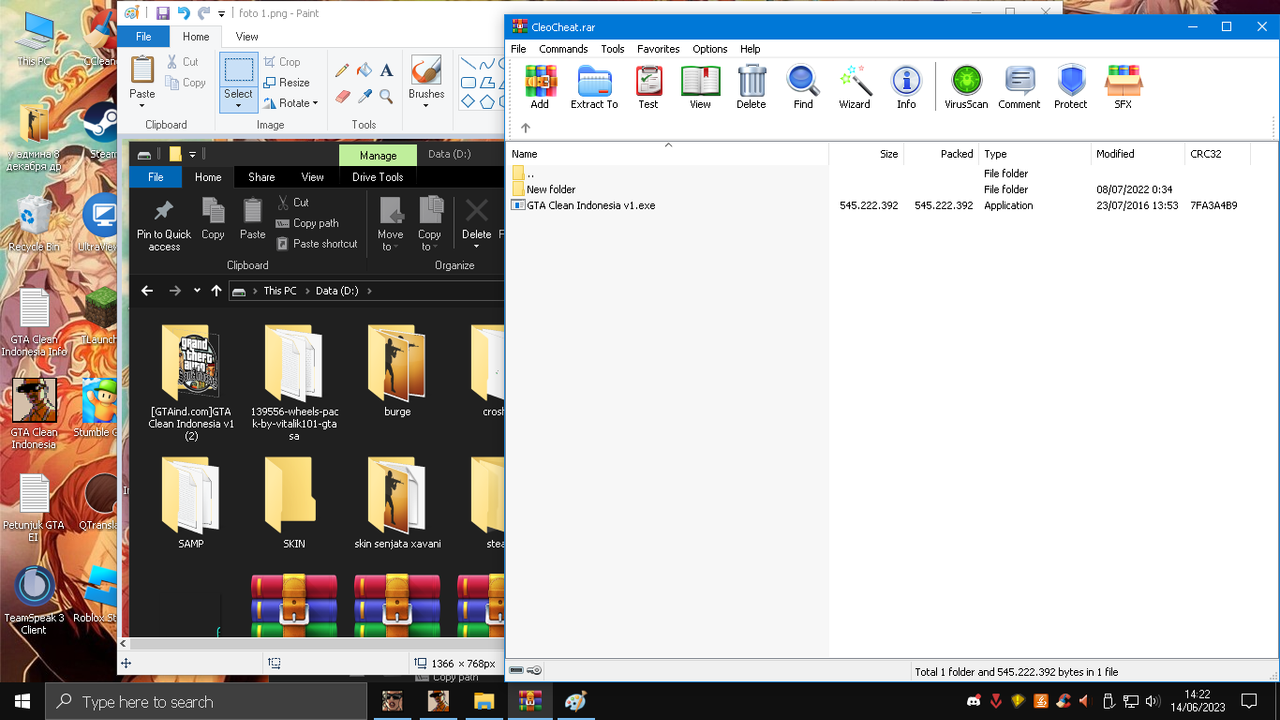This screenshot has width=1280, height=720.
Task: Open the Commands menu in WinRAR
Action: click(x=563, y=49)
